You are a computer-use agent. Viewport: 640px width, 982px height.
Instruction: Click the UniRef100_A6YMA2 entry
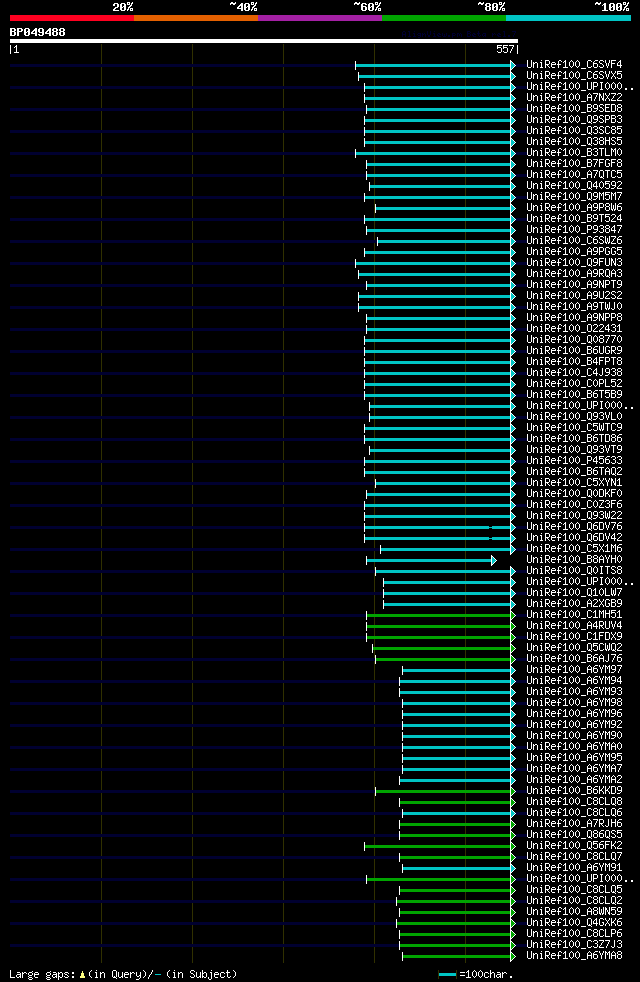click(574, 780)
